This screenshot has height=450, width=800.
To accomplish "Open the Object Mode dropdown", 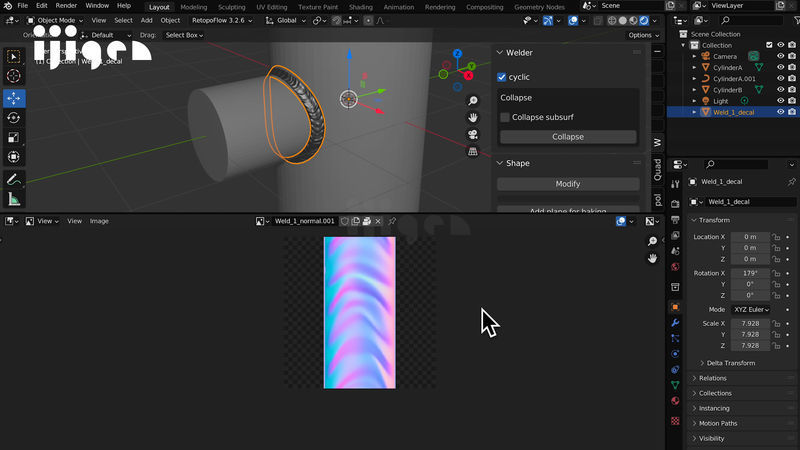I will (x=55, y=20).
